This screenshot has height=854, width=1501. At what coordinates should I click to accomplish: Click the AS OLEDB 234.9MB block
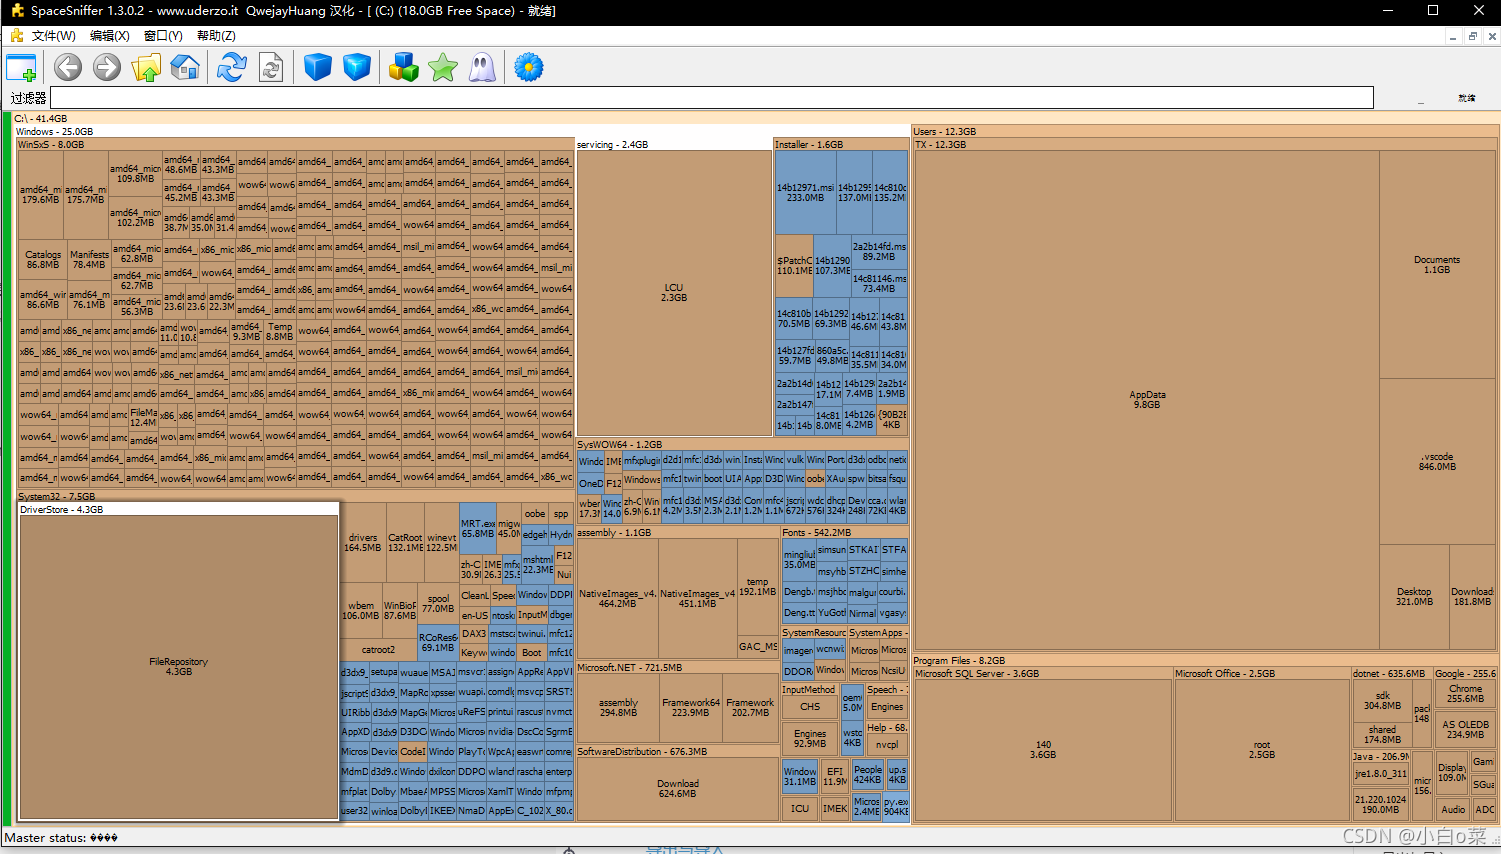pyautogui.click(x=1465, y=729)
